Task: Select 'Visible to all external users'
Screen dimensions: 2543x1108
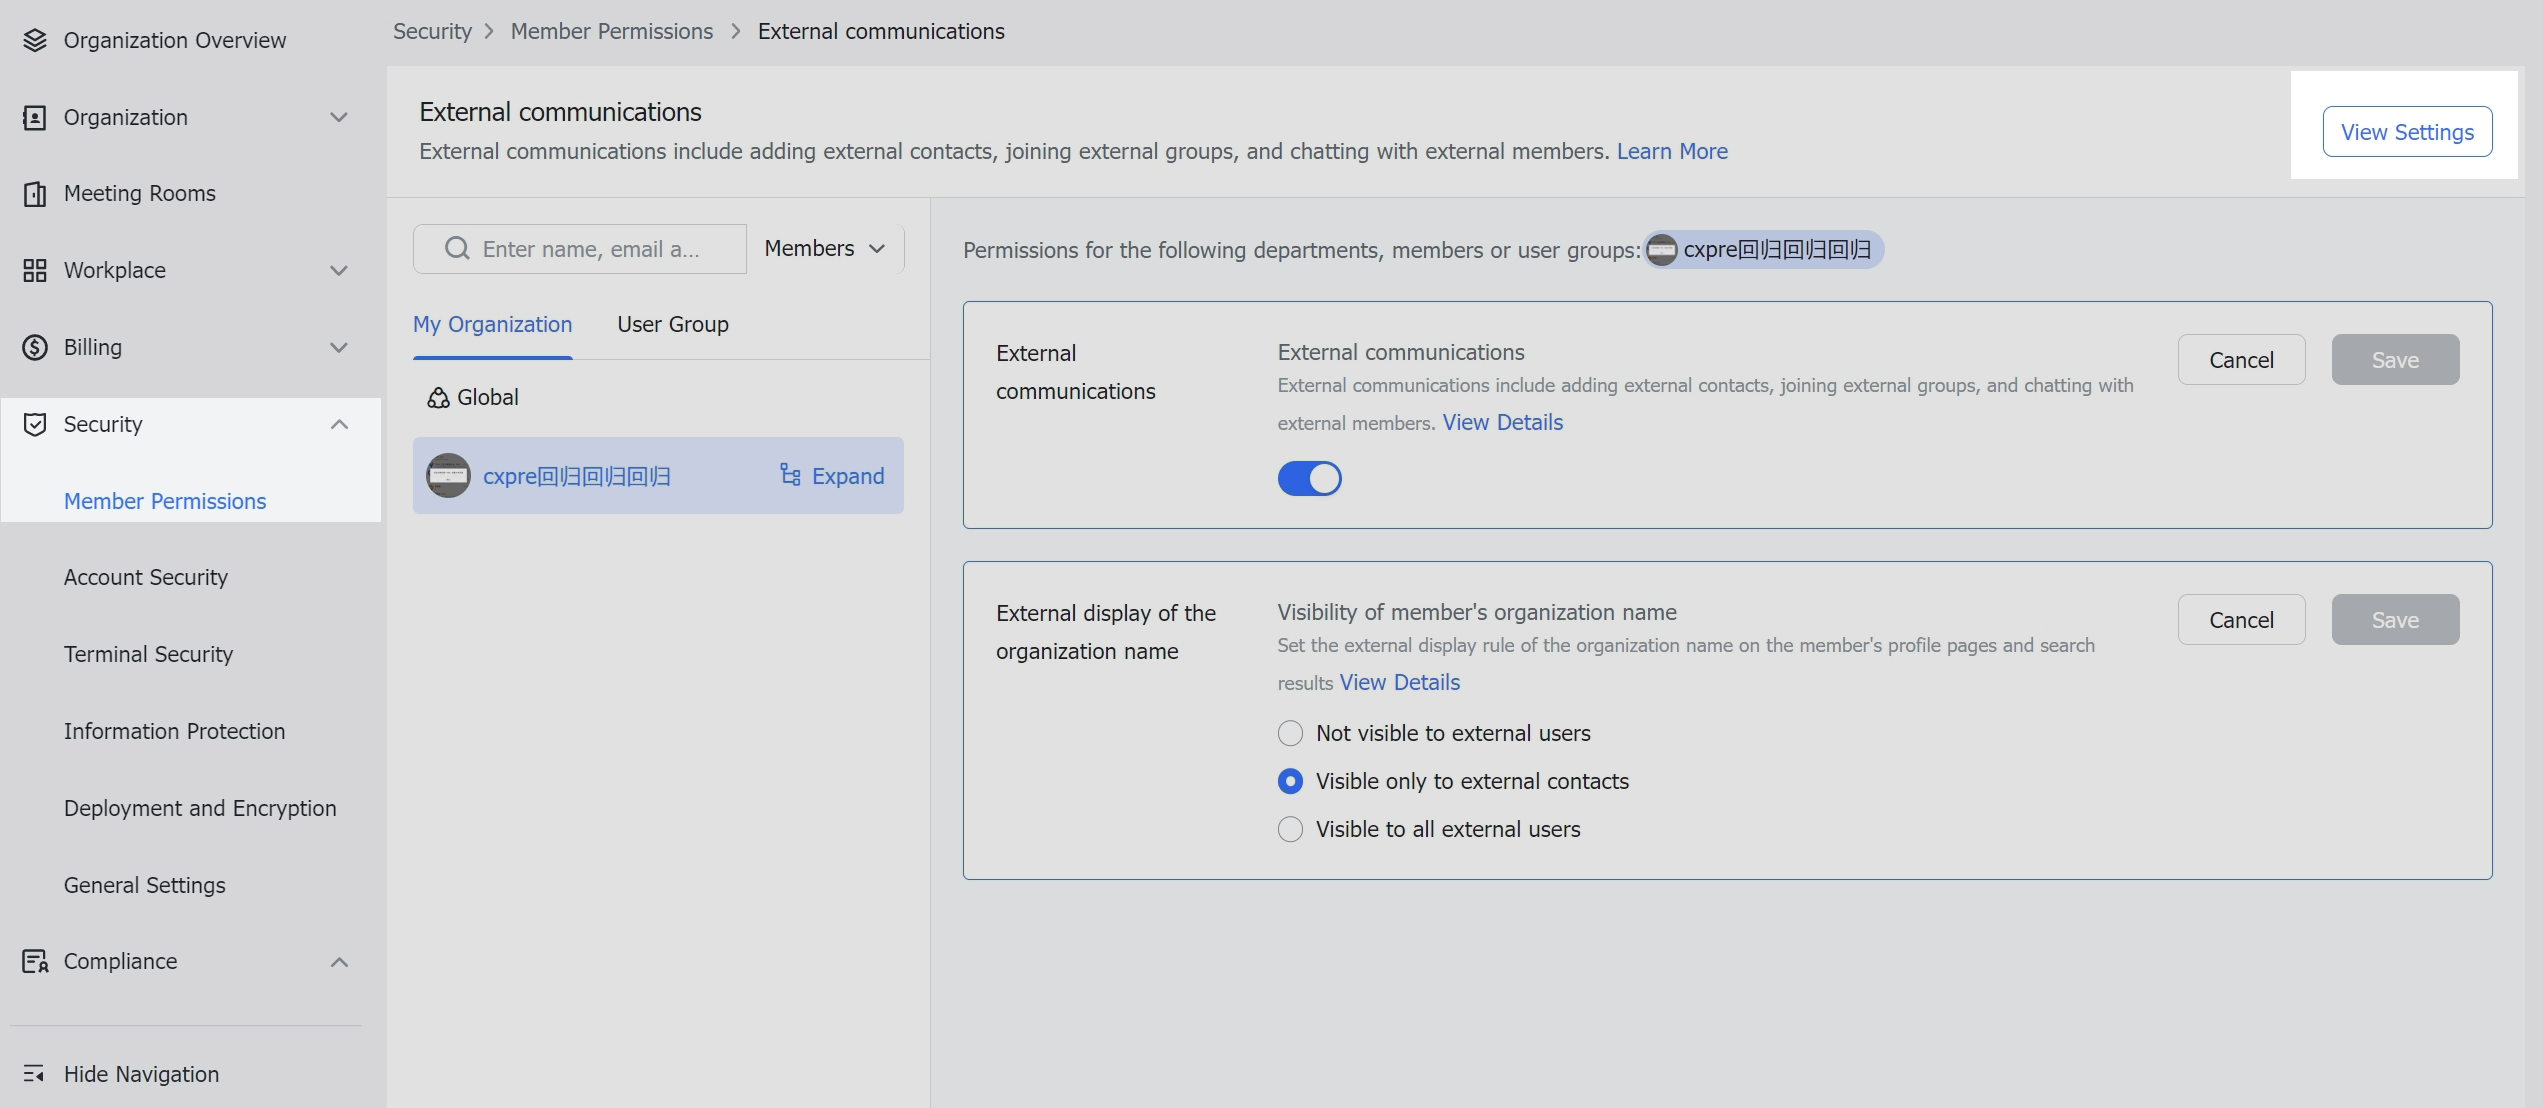Action: 1290,829
